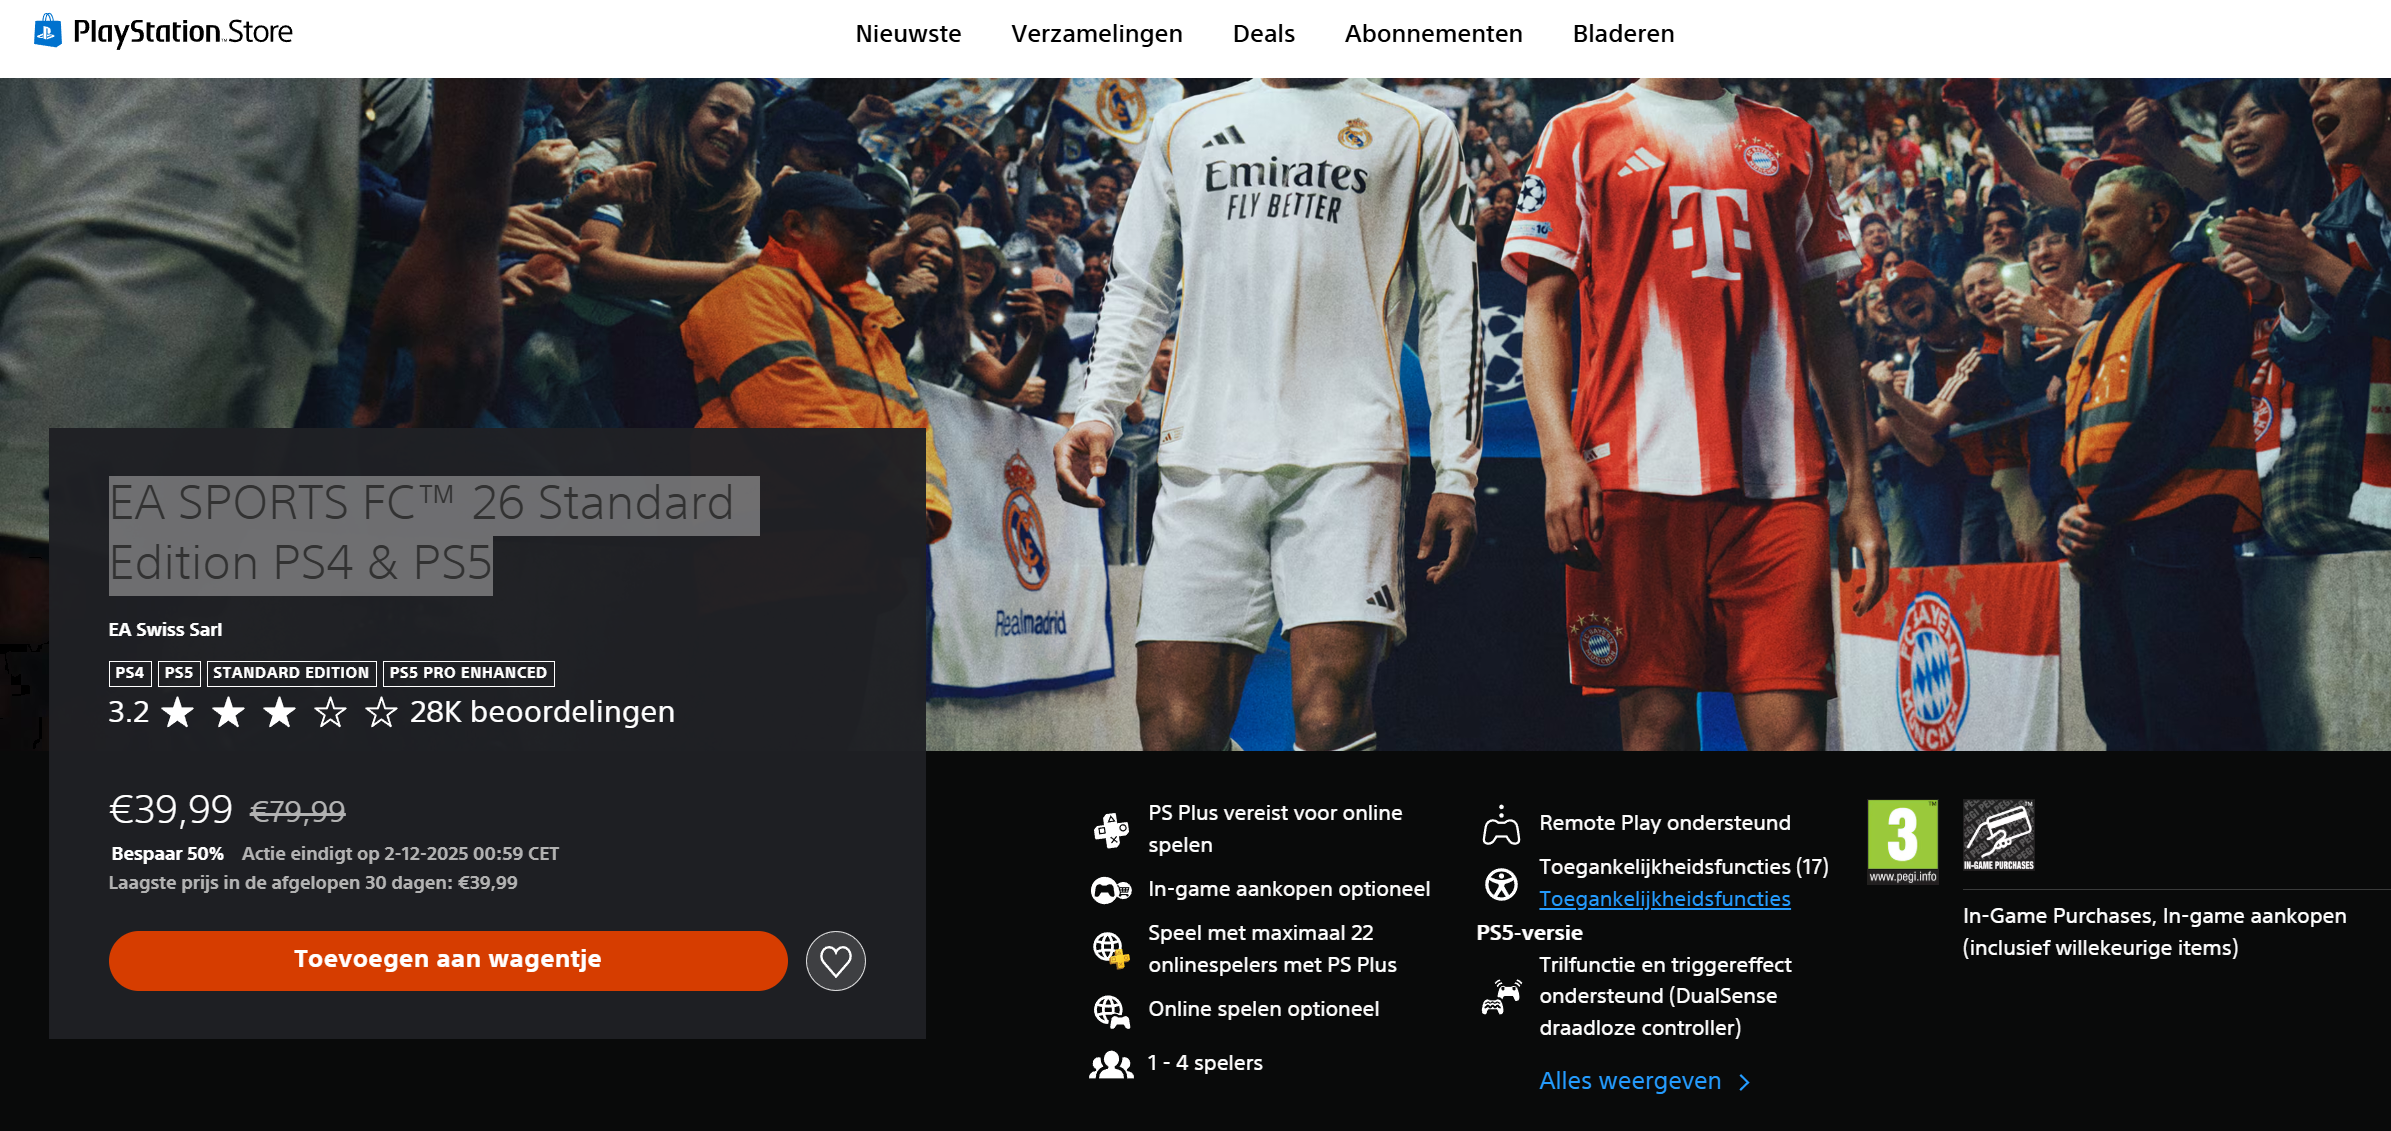Select the PS5 platform tag
This screenshot has height=1131, width=2391.
[x=179, y=673]
